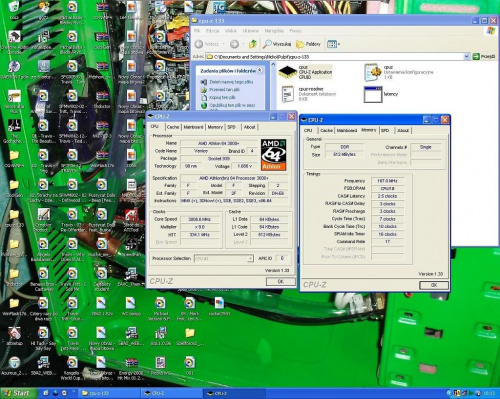The height and width of the screenshot is (399, 500).
Task: Click the rename this file task link
Action: pos(227,82)
